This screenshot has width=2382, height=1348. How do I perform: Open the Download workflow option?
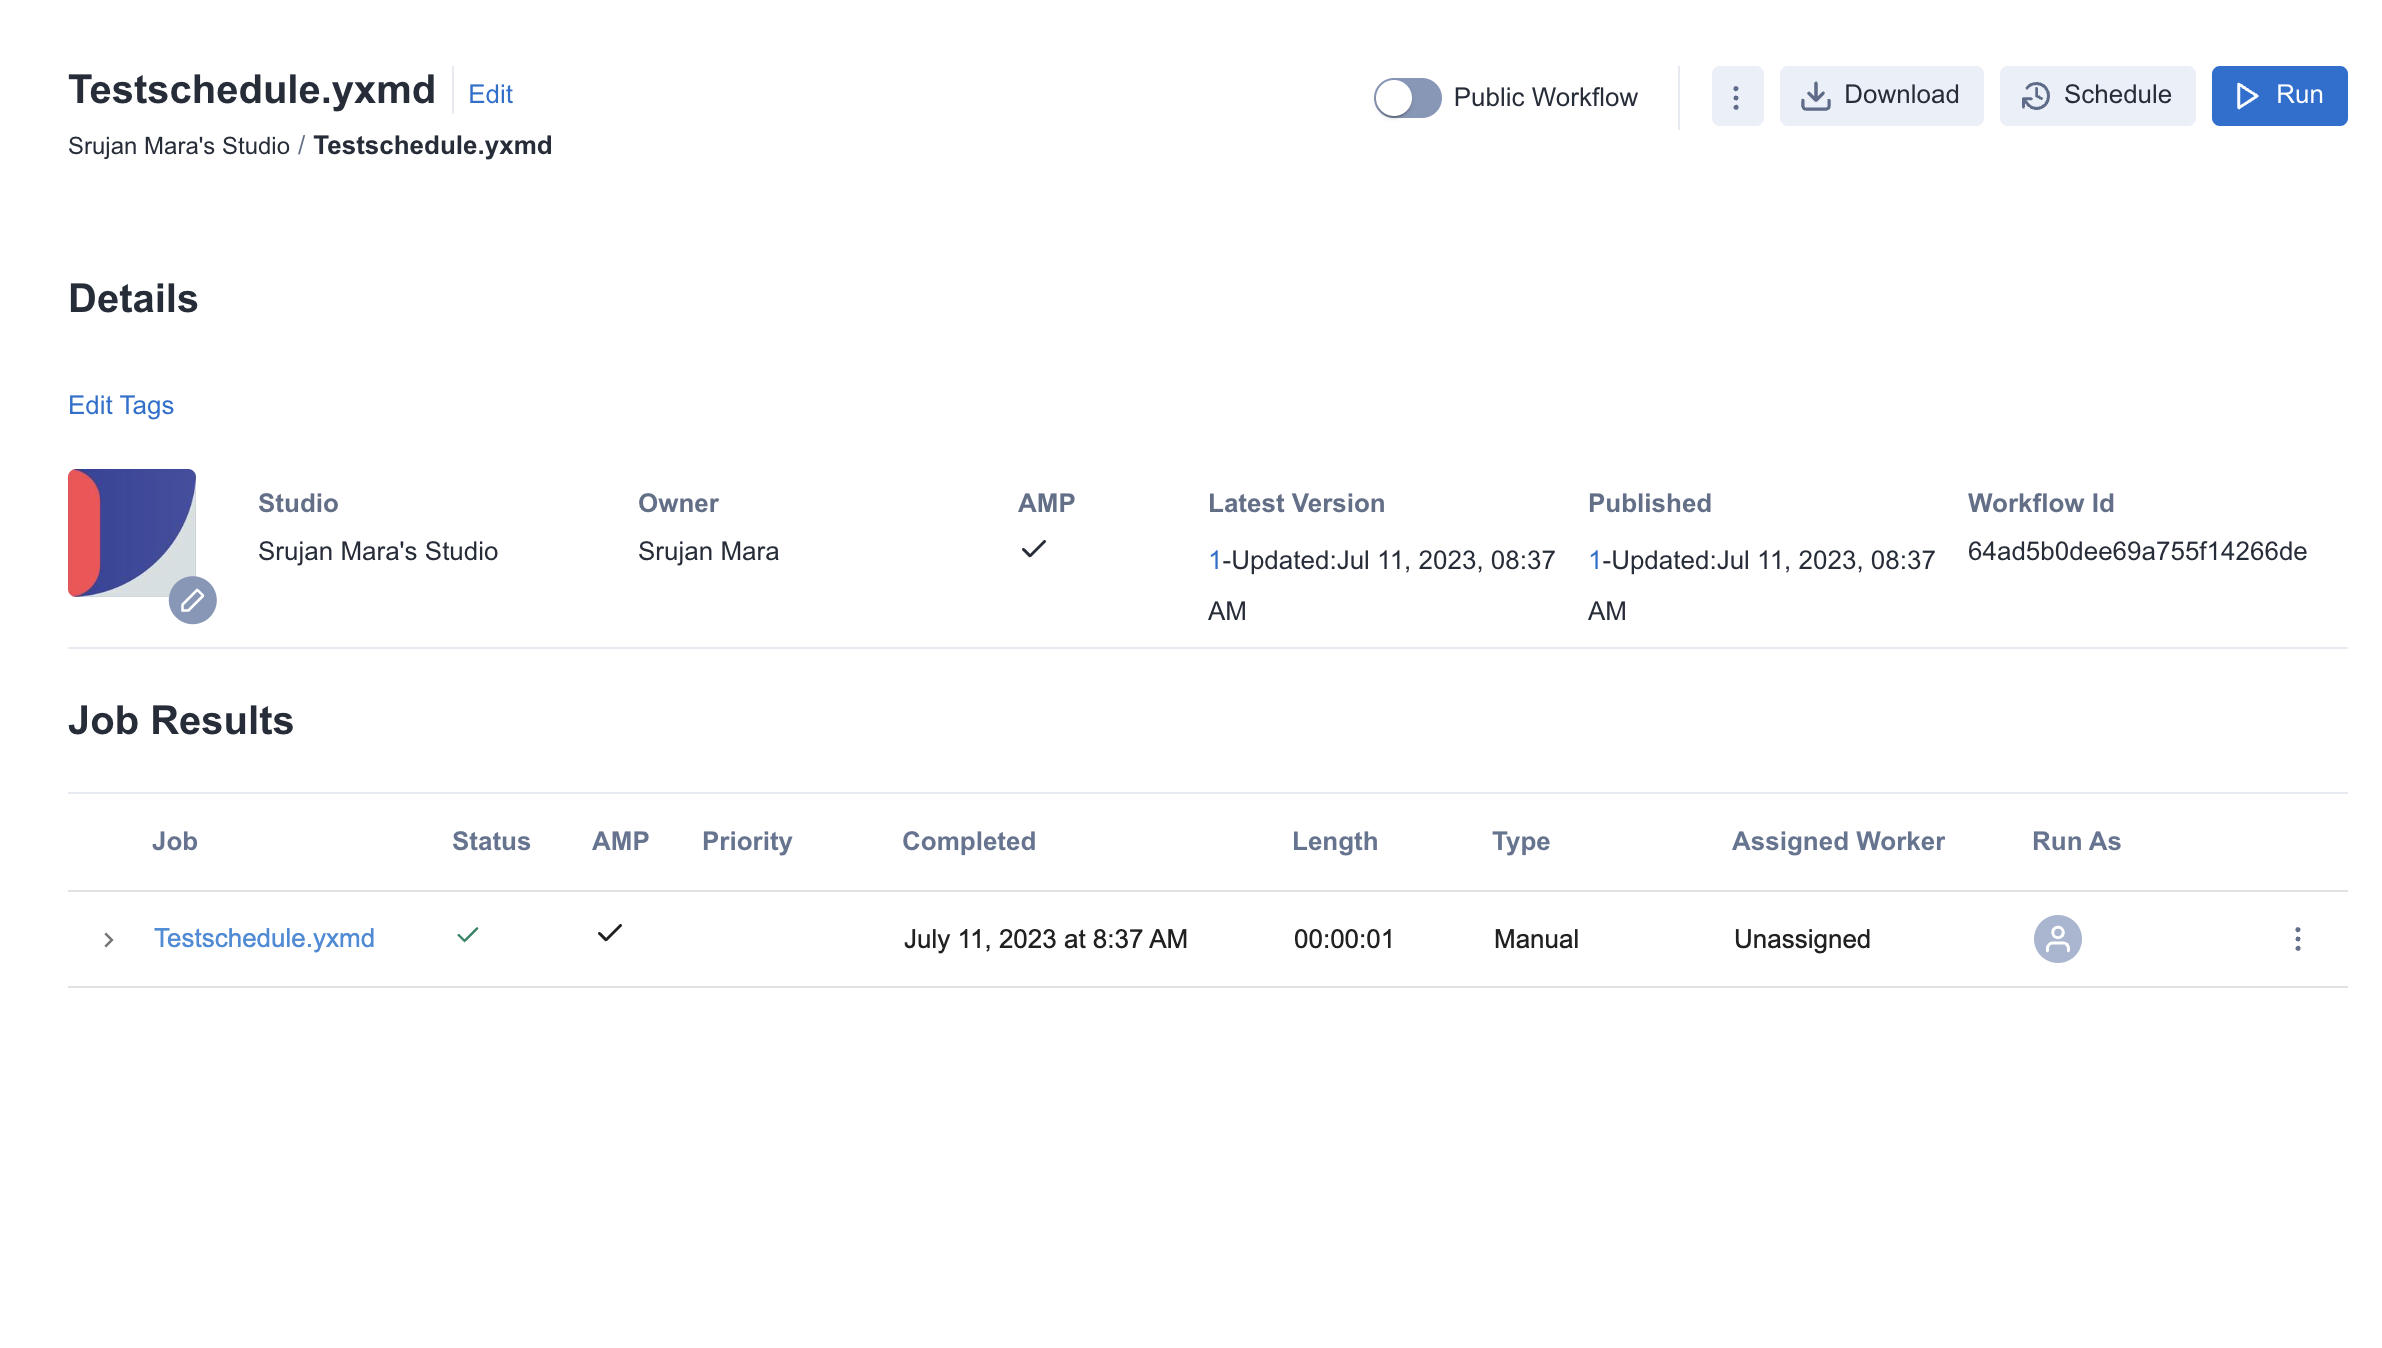(x=1881, y=95)
